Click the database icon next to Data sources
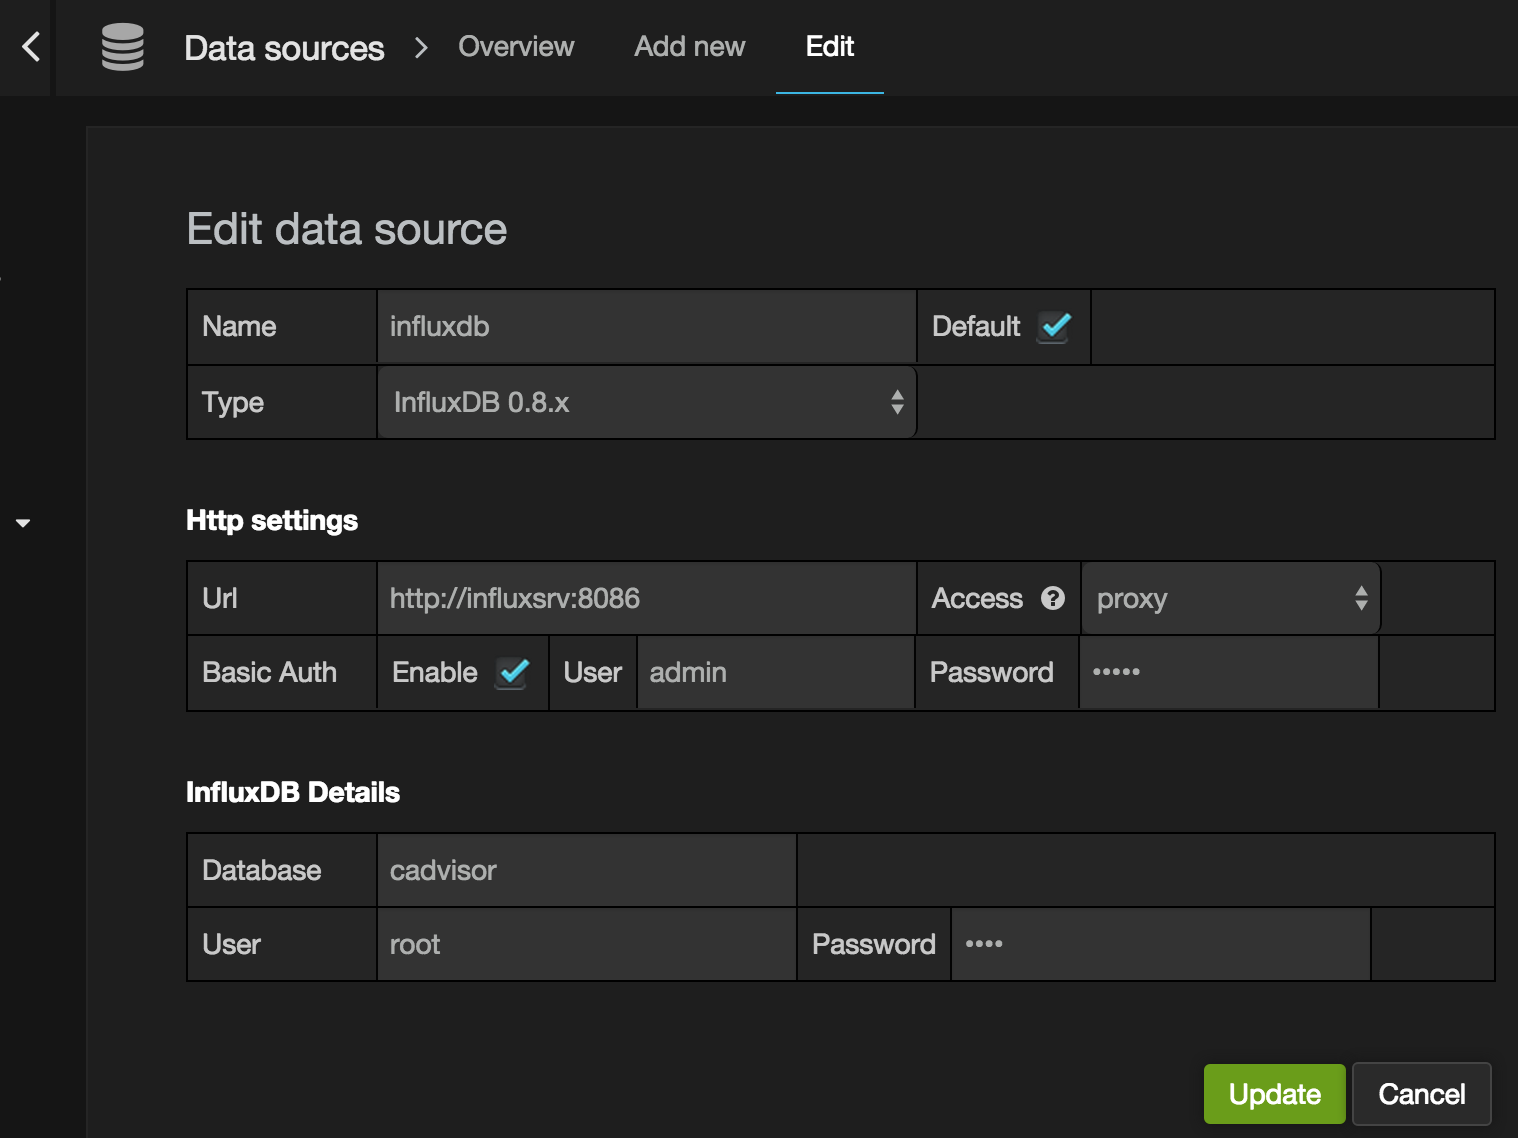Screen dimensions: 1518x1138 [x=121, y=47]
